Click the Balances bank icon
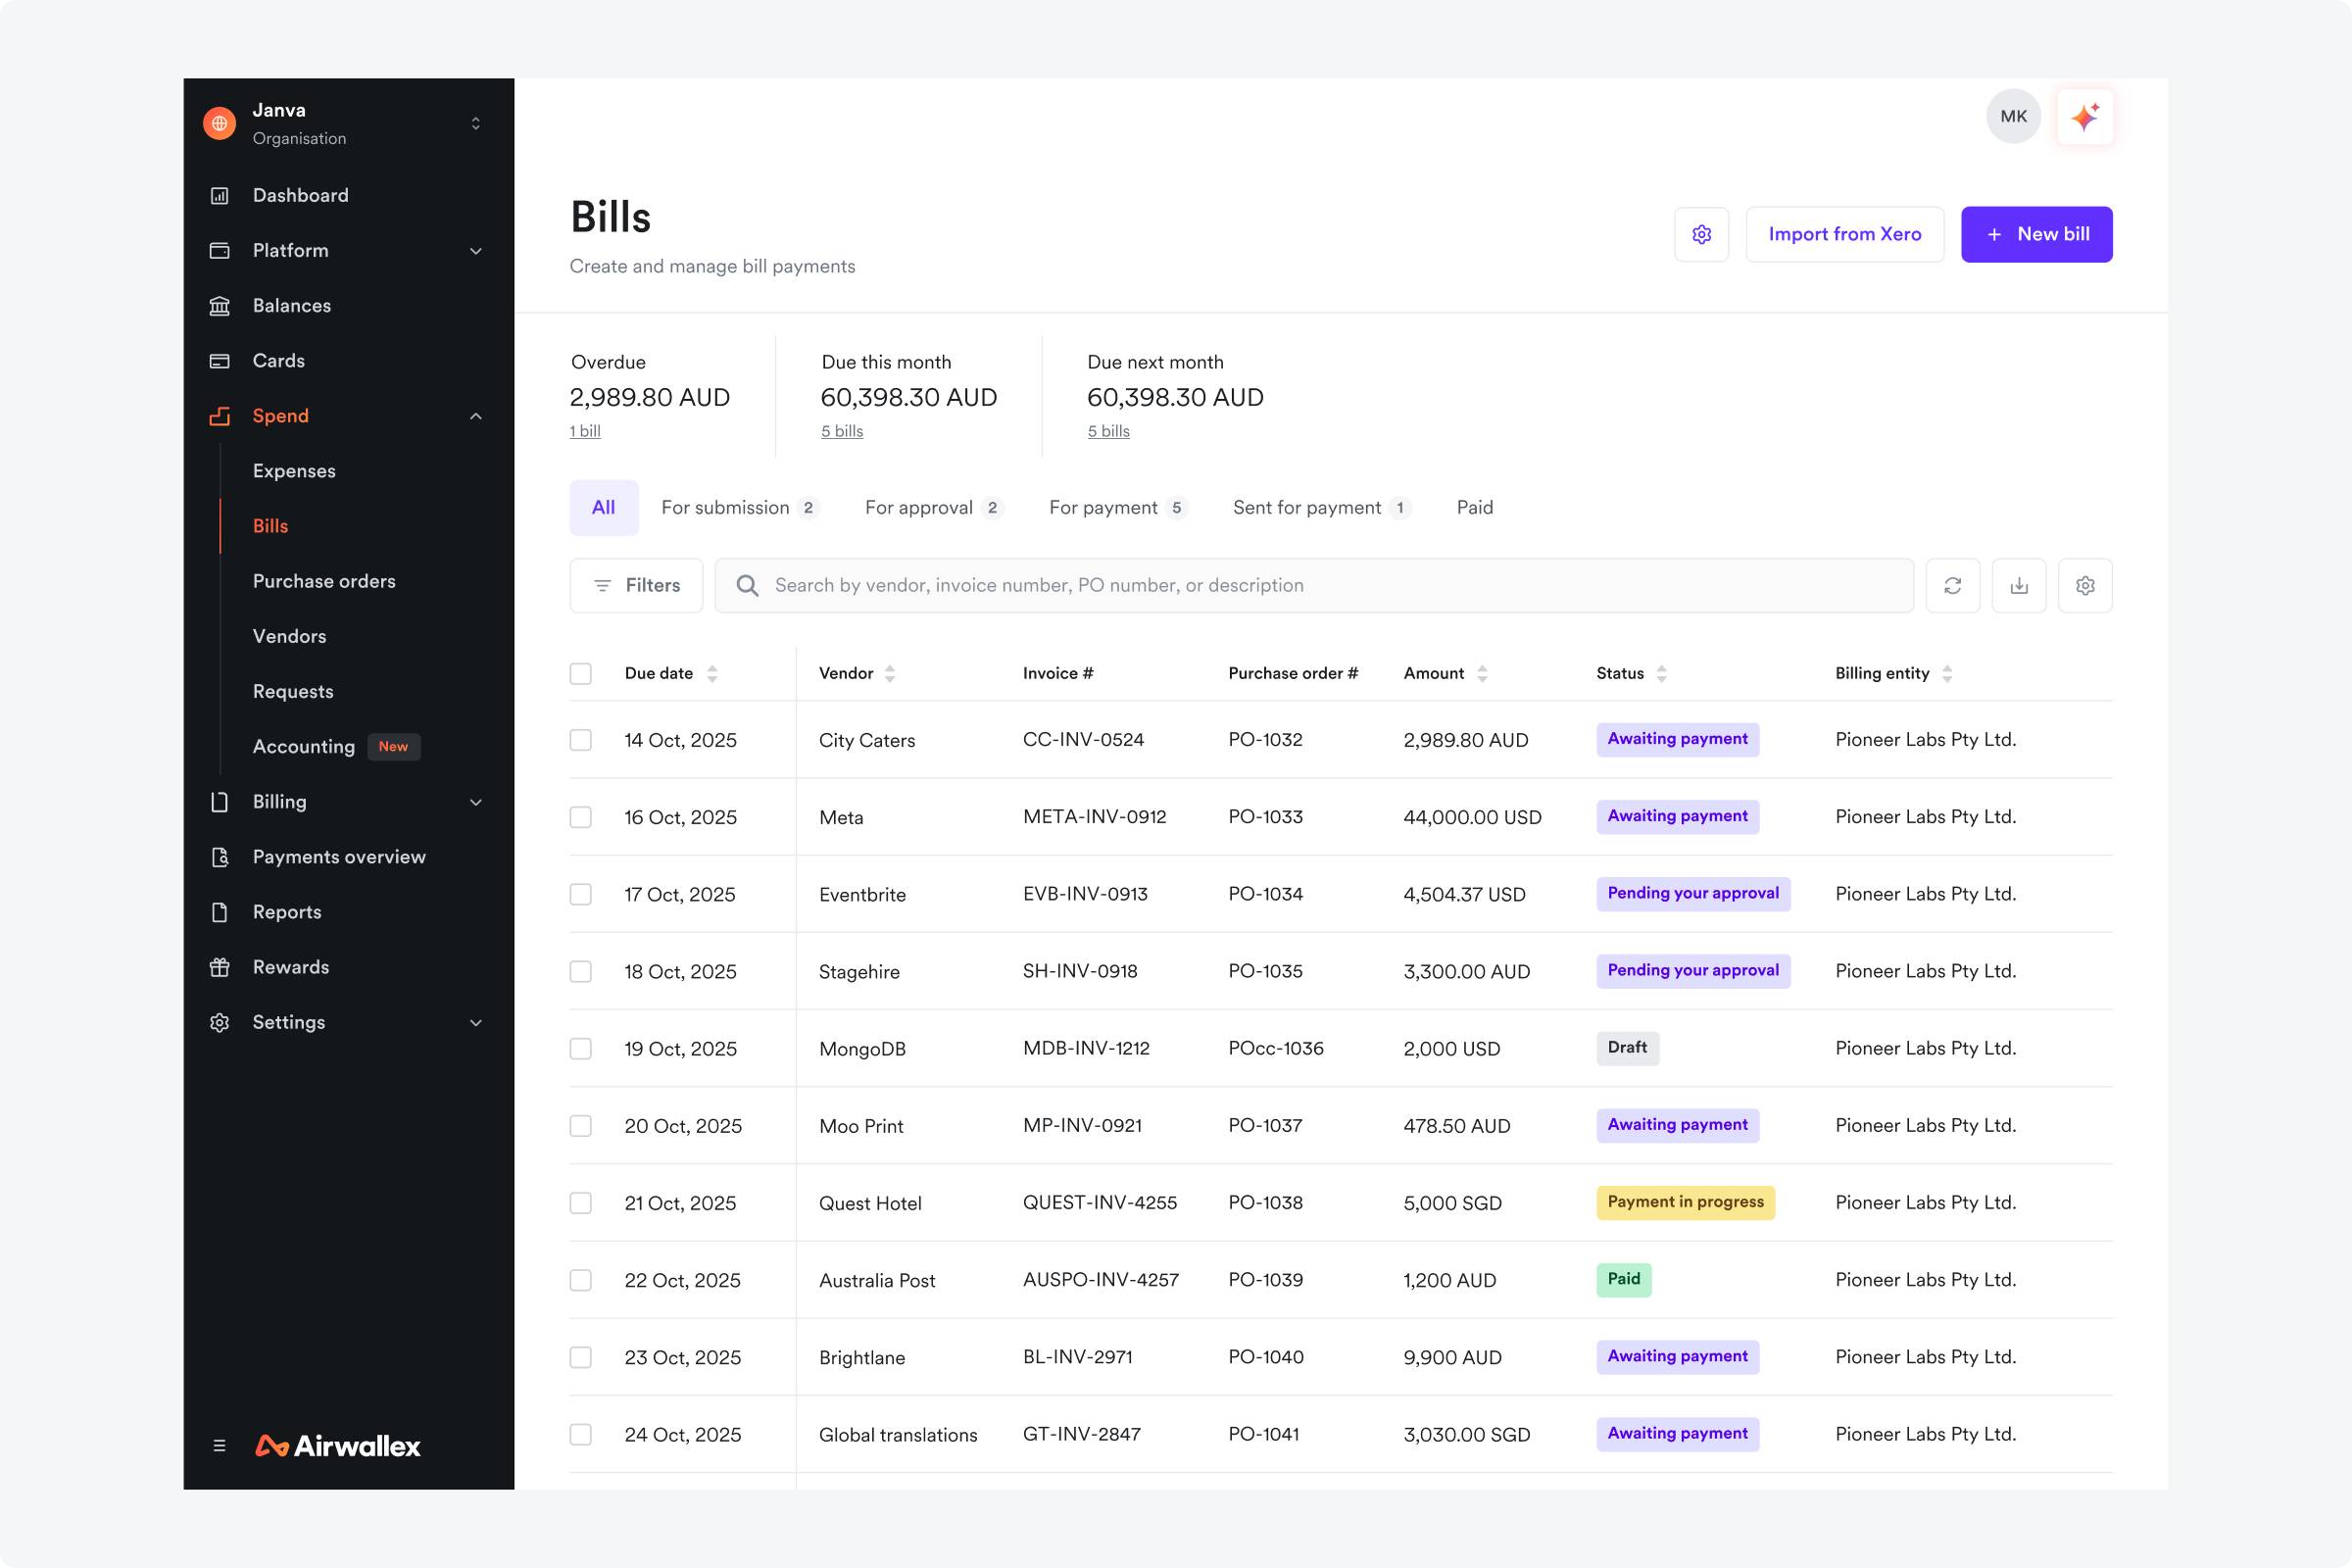The image size is (2352, 1568). (x=220, y=305)
